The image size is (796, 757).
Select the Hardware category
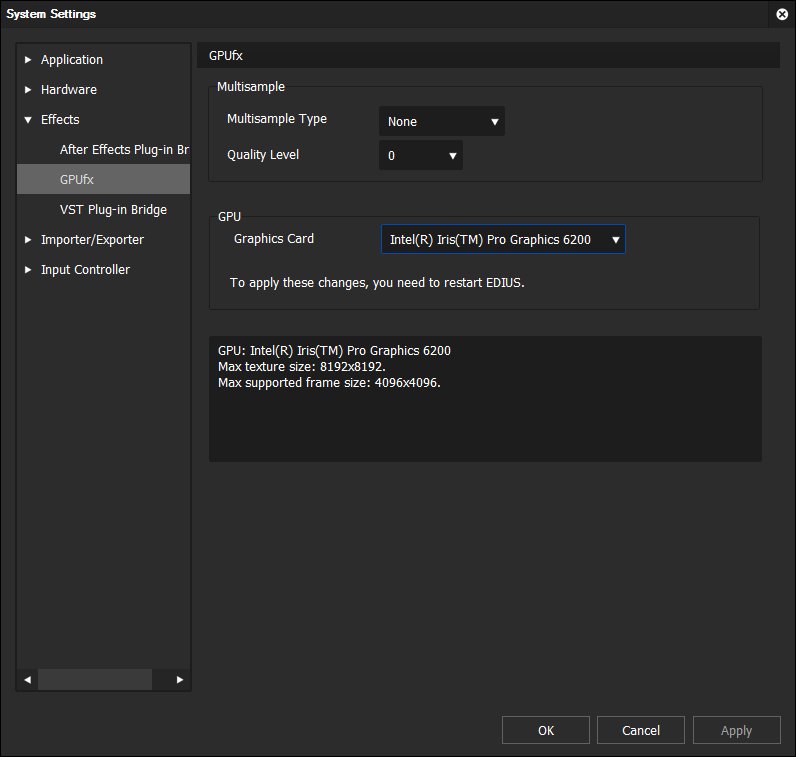[x=69, y=90]
